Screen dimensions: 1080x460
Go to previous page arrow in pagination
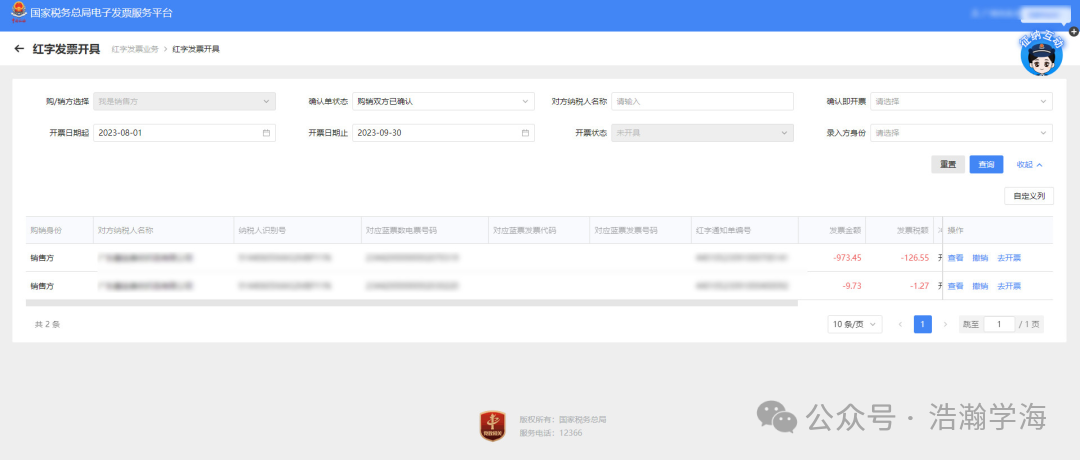coord(900,324)
